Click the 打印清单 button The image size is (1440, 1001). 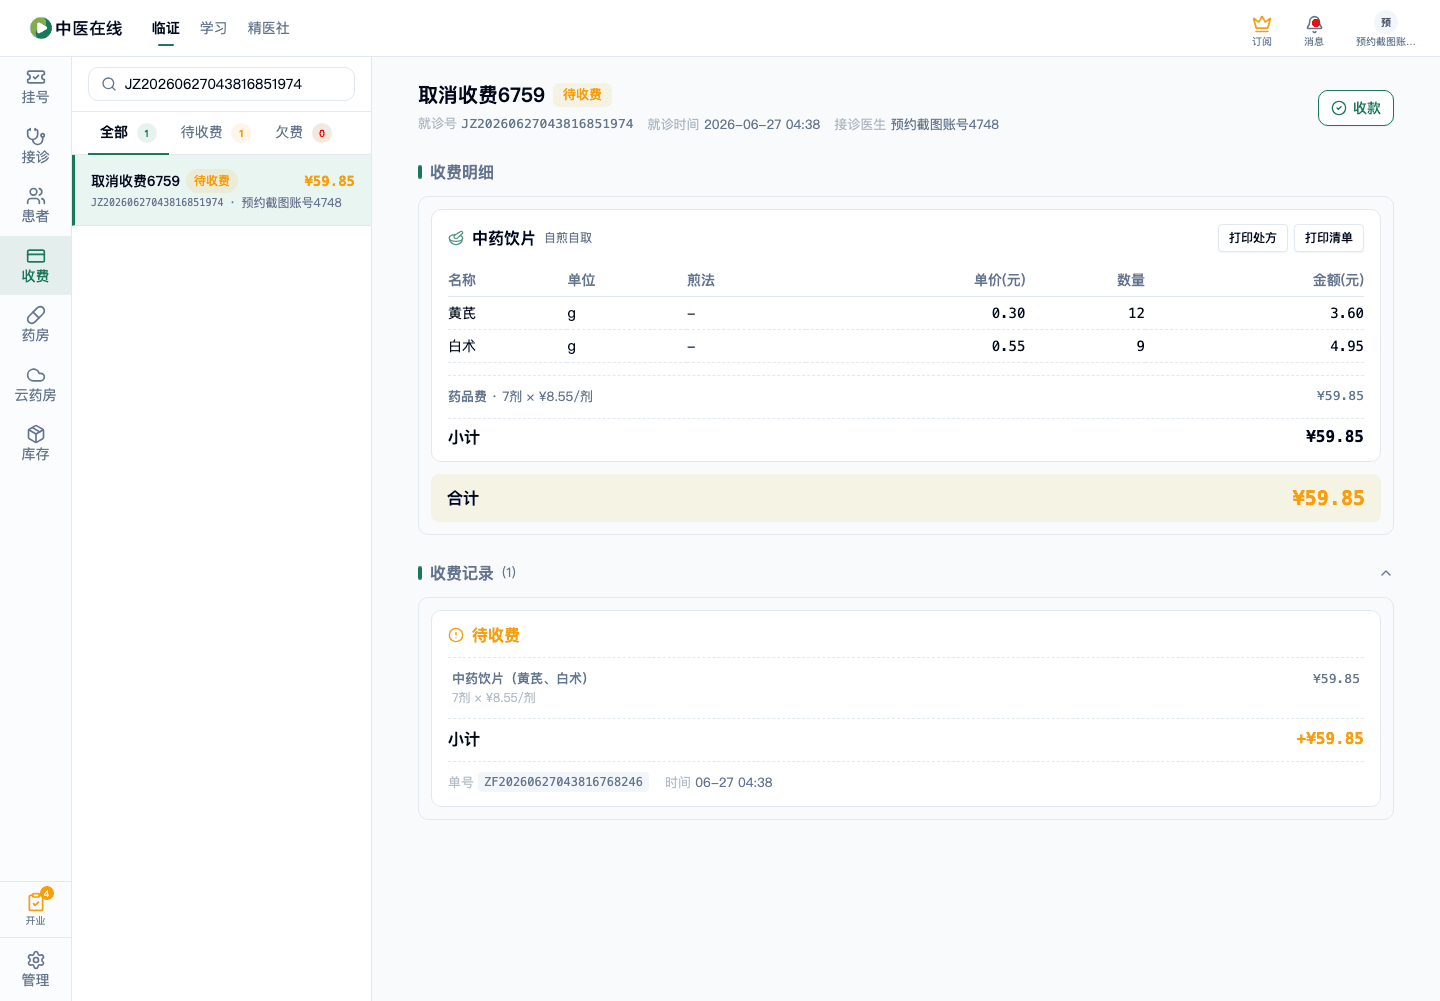1329,238
